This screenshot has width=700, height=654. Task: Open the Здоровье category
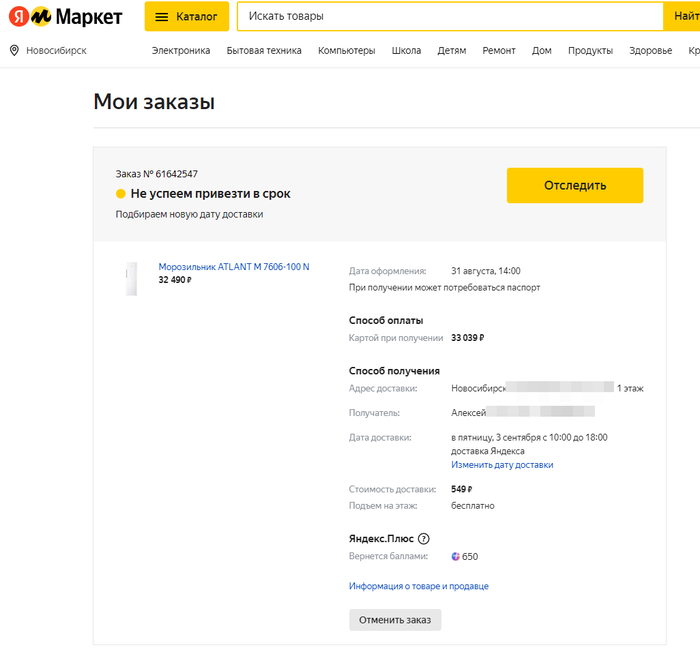click(x=650, y=50)
